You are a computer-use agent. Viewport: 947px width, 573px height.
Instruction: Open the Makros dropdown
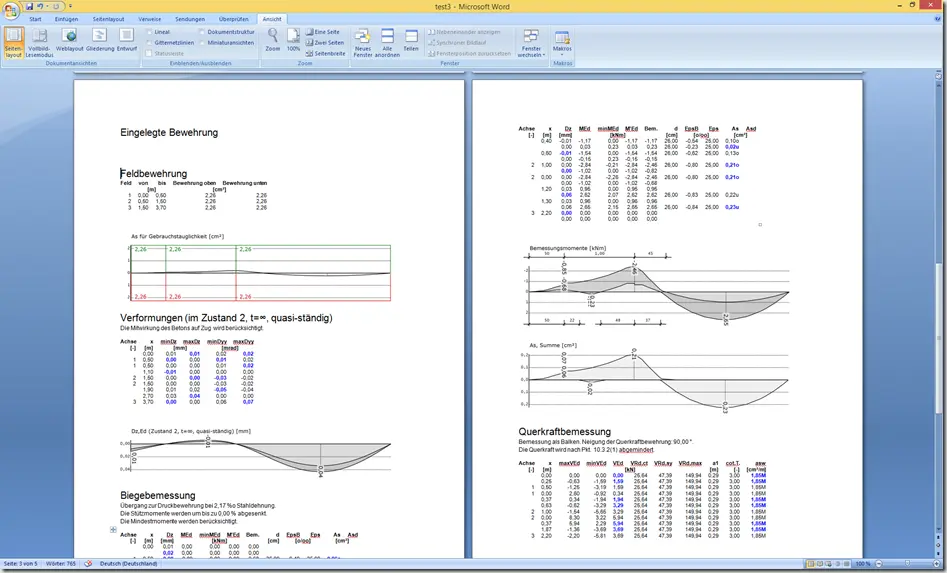562,42
